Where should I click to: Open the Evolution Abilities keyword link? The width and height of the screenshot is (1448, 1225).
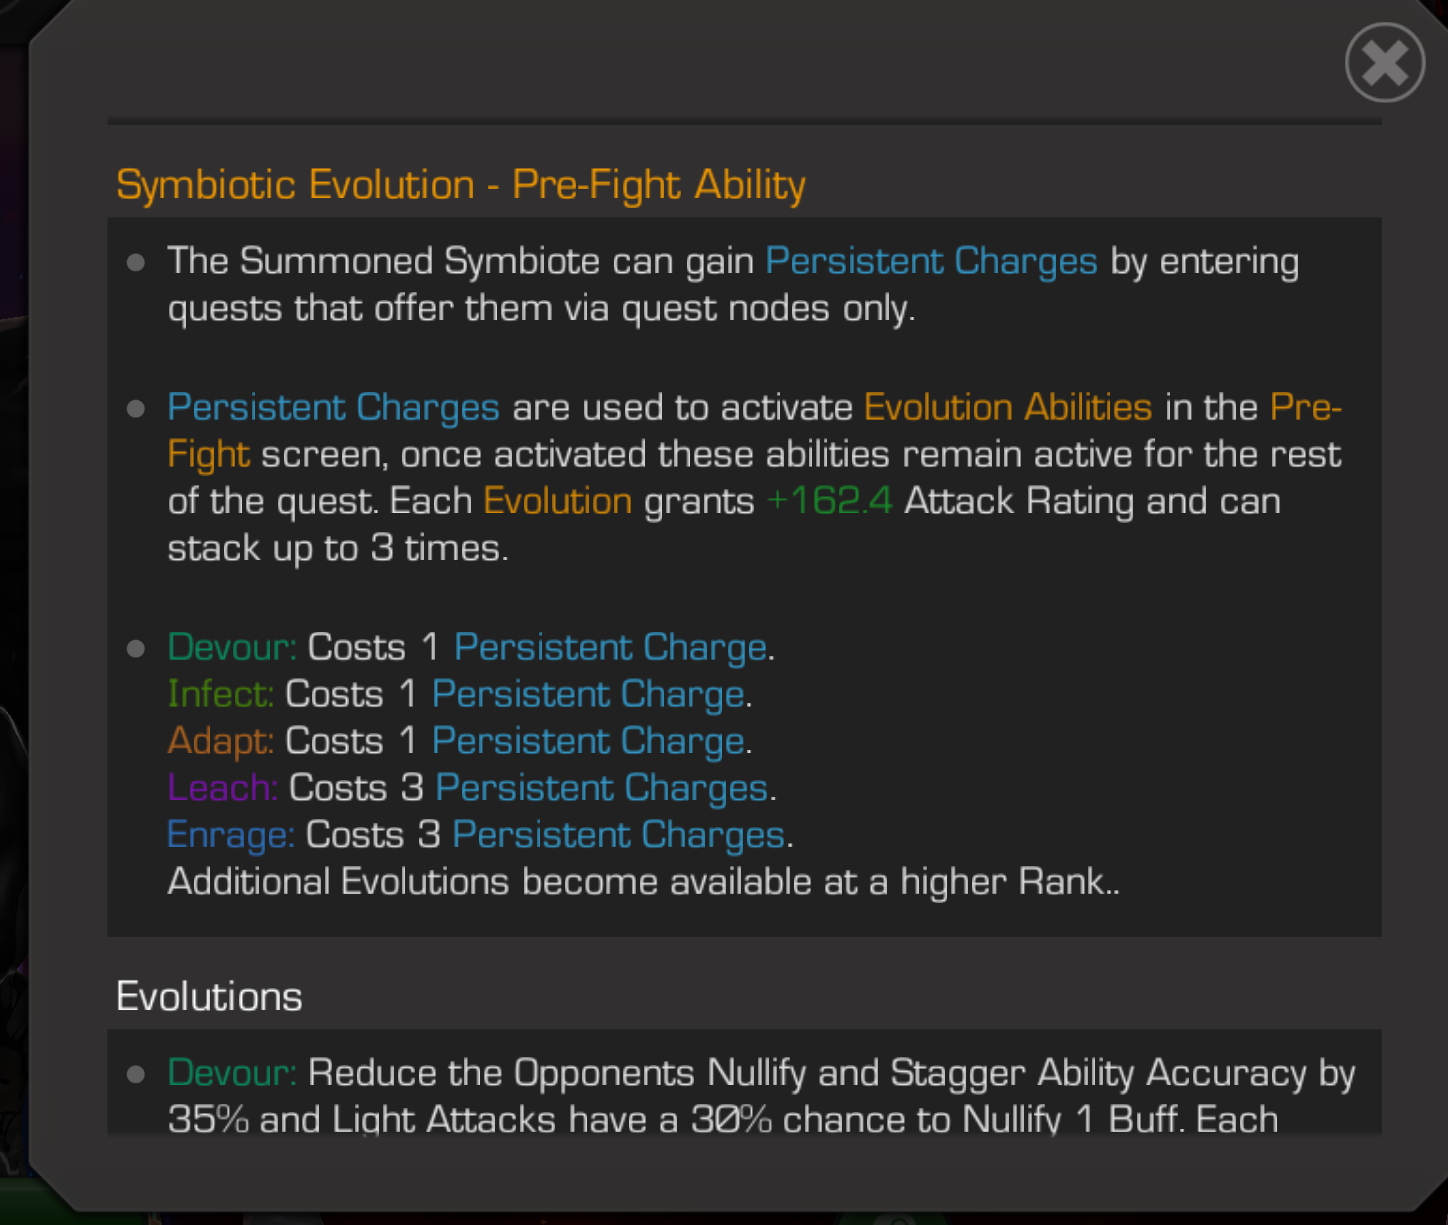[1007, 407]
